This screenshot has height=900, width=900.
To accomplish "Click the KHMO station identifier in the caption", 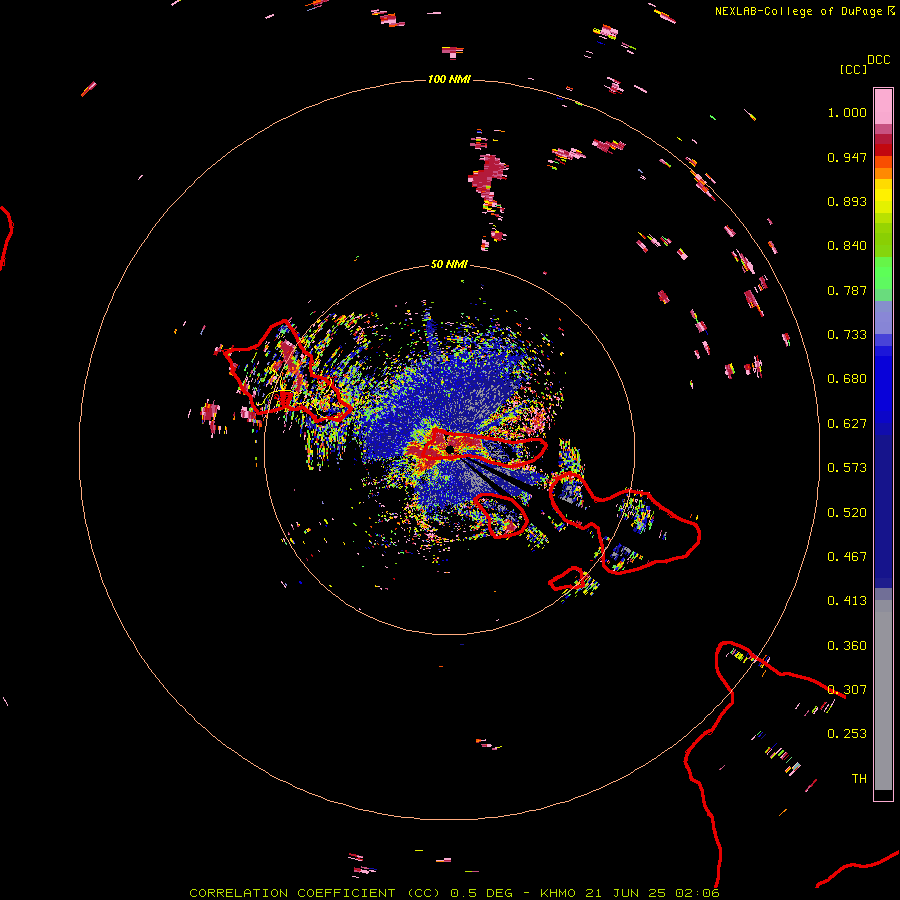I will pos(558,893).
